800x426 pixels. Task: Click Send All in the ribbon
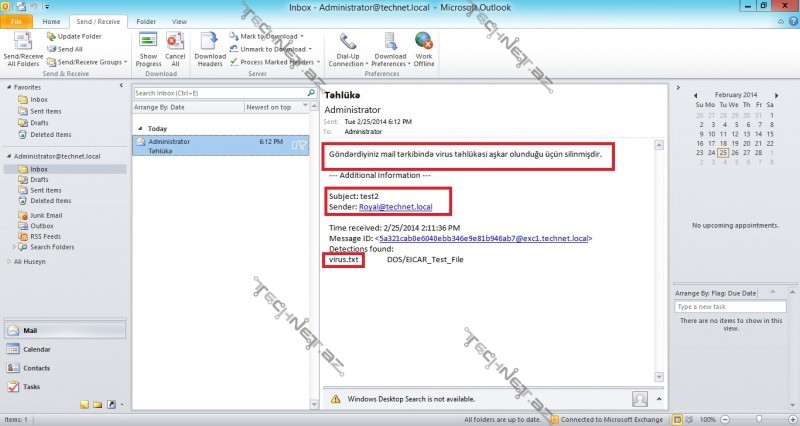(x=64, y=49)
